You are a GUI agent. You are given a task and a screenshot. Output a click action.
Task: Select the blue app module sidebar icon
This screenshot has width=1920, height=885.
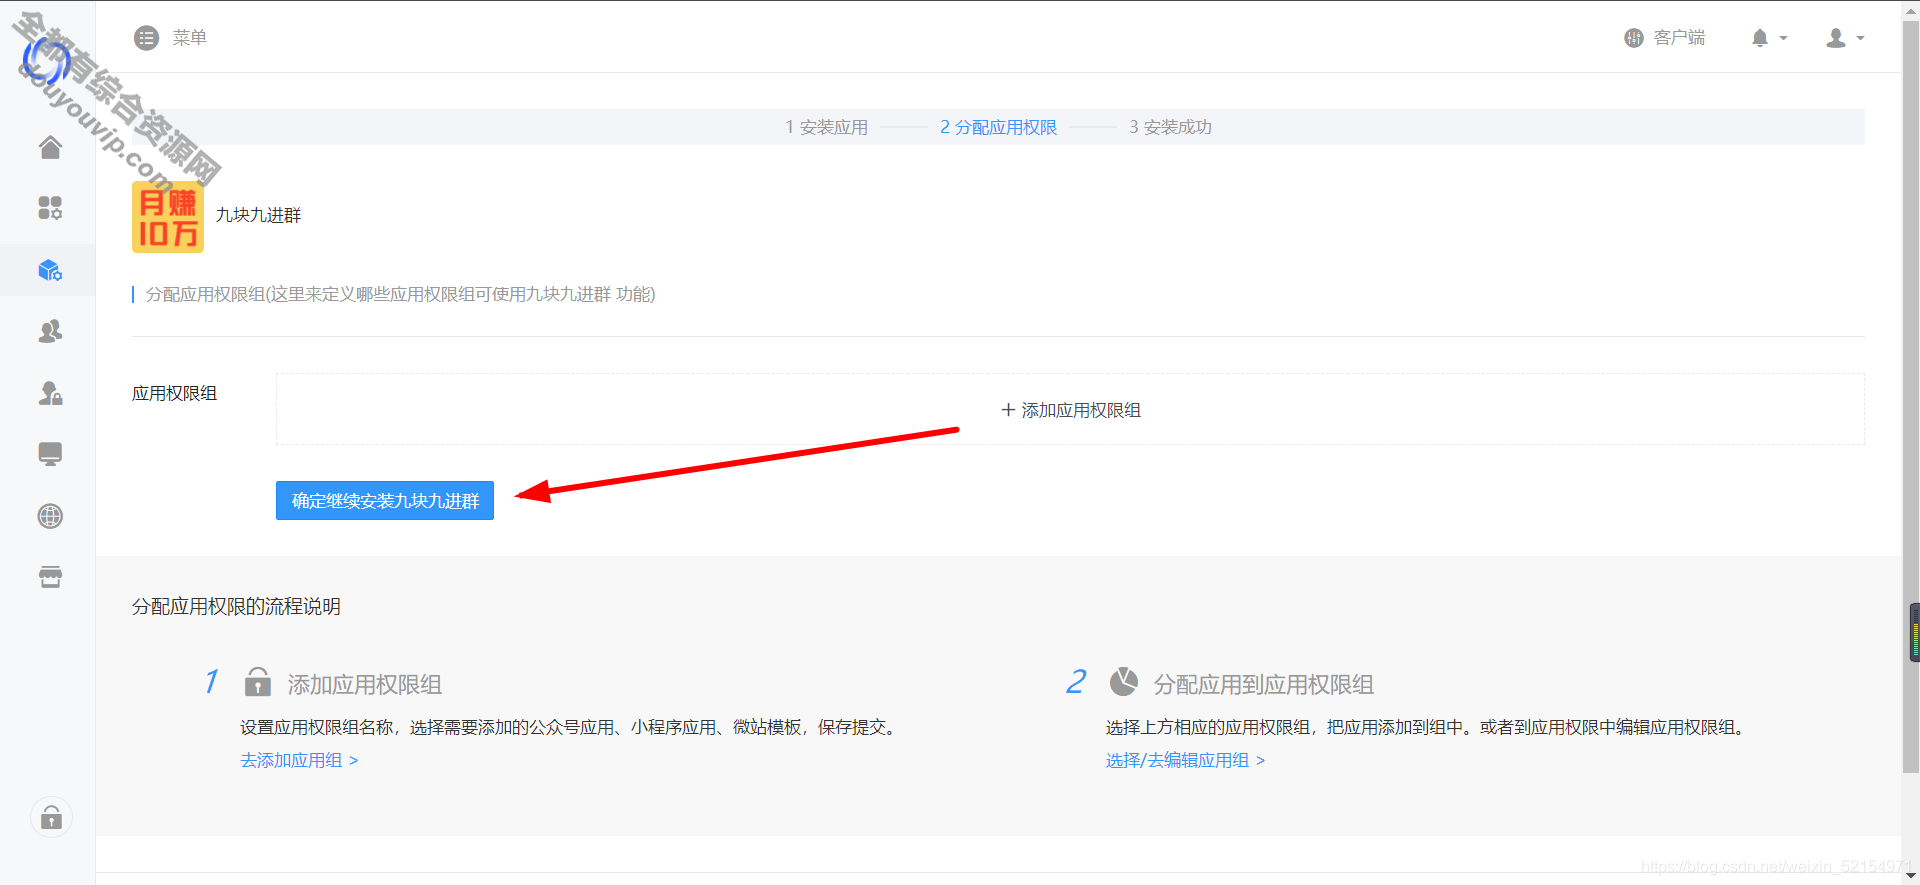click(50, 270)
